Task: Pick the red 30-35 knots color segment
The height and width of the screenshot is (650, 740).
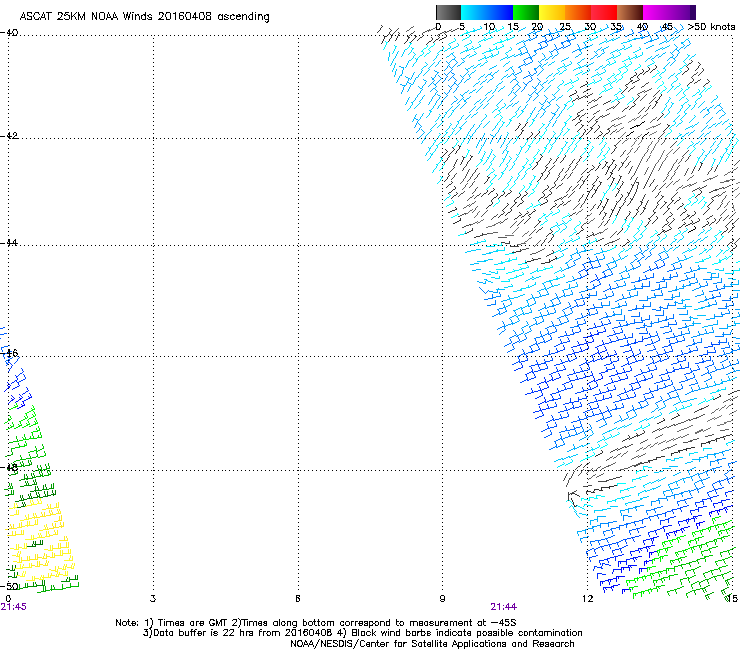Action: click(x=604, y=12)
